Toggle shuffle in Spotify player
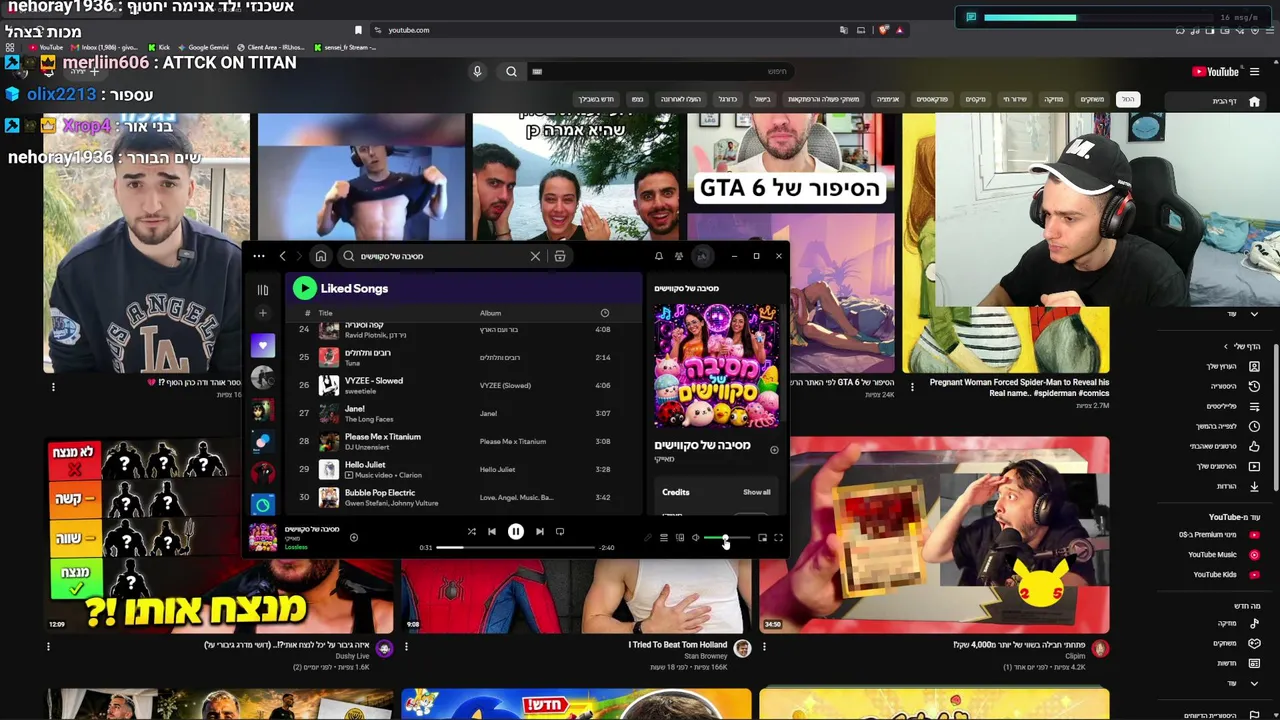Screen dimensions: 1280x720 (x=471, y=532)
